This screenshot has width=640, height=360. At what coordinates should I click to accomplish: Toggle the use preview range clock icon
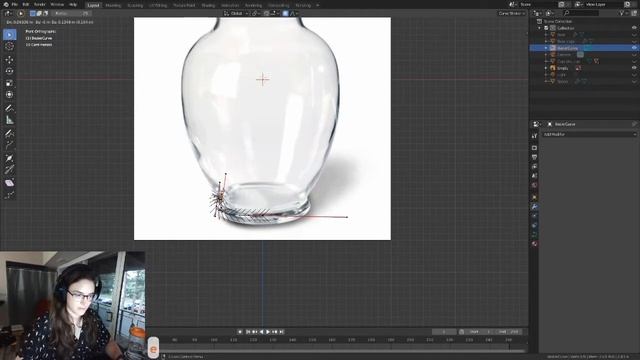(x=462, y=332)
